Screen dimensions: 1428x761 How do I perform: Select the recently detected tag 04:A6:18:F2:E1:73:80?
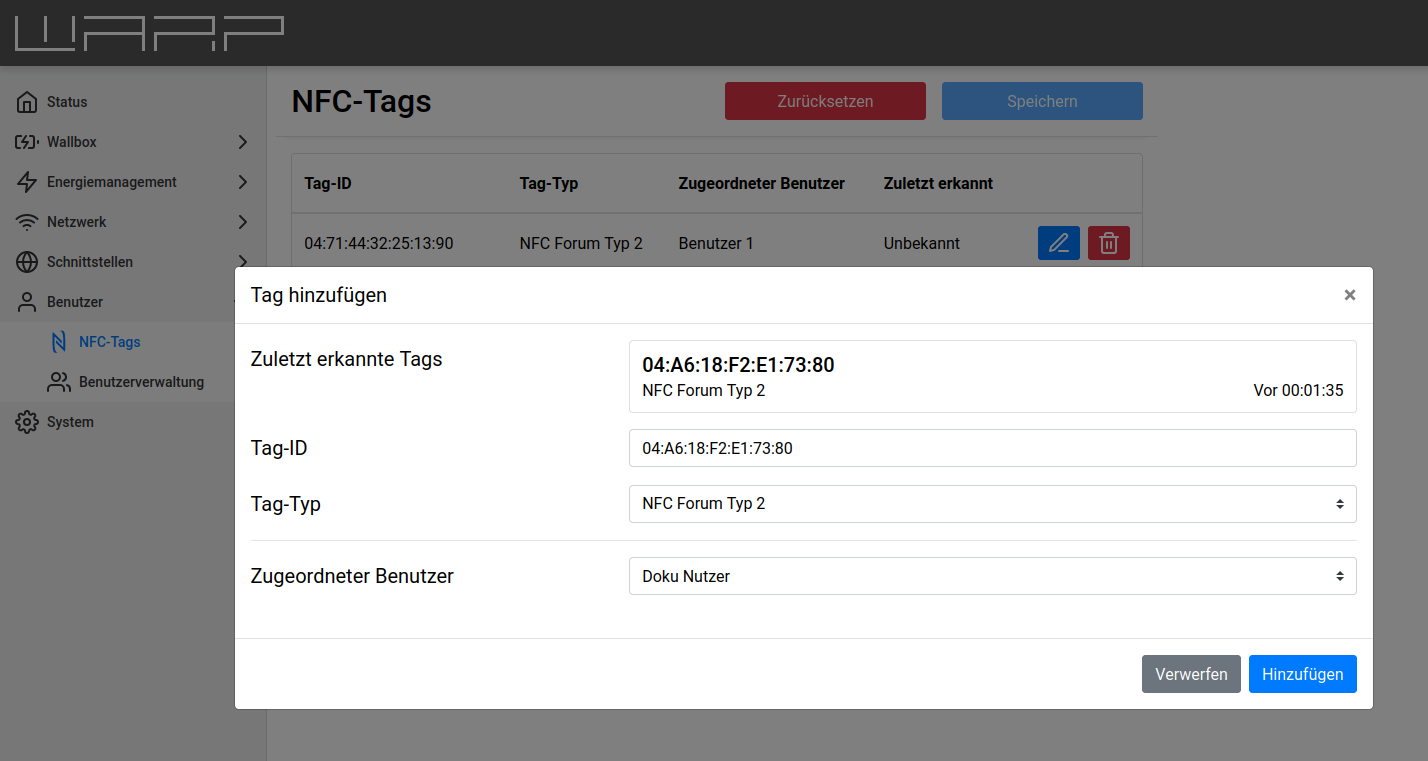point(992,376)
